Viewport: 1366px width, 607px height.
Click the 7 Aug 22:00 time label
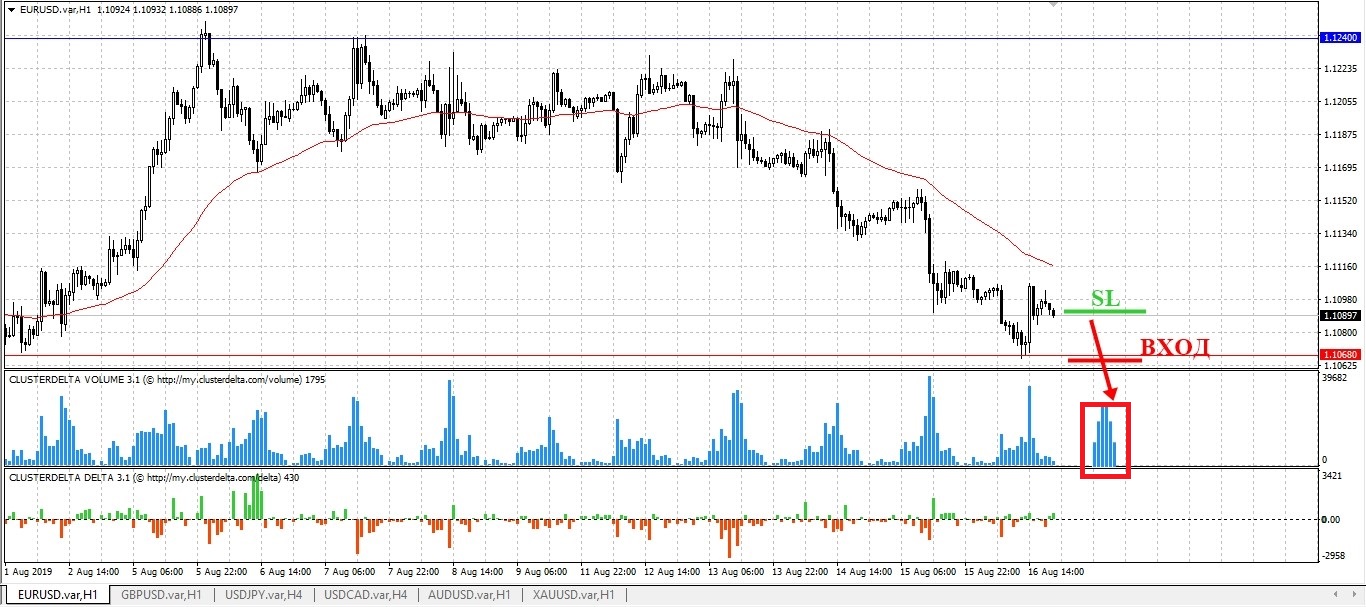413,573
